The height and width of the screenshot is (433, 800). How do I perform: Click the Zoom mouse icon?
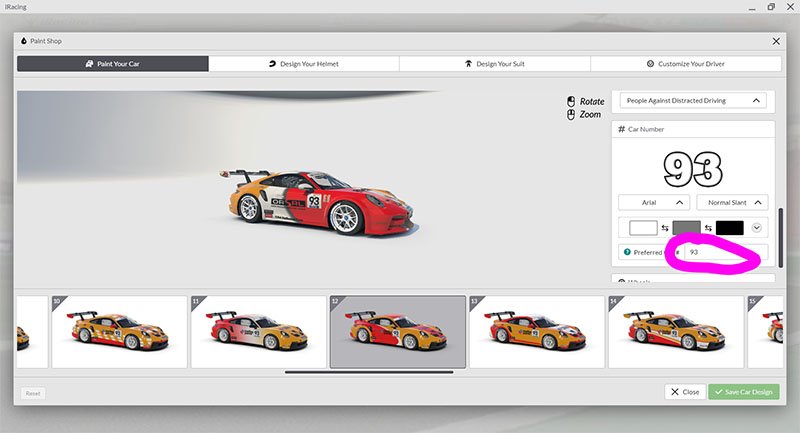click(571, 115)
